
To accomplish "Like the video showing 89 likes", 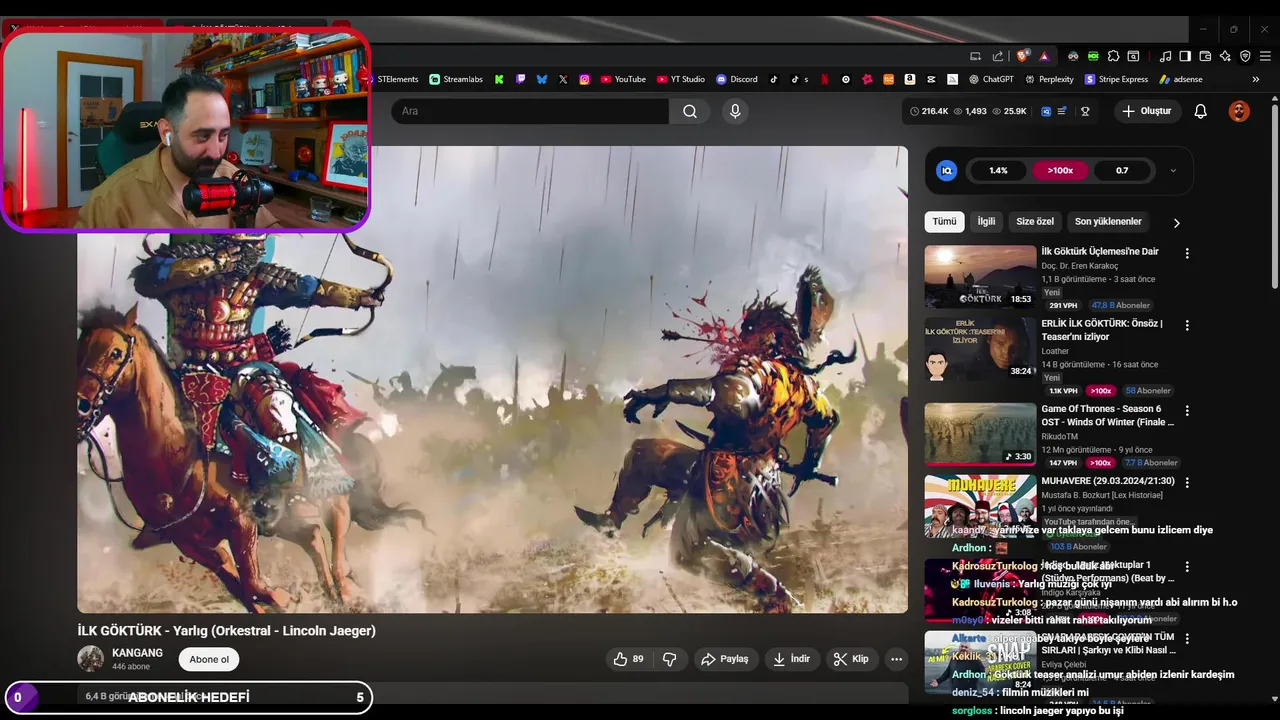I will pos(628,659).
